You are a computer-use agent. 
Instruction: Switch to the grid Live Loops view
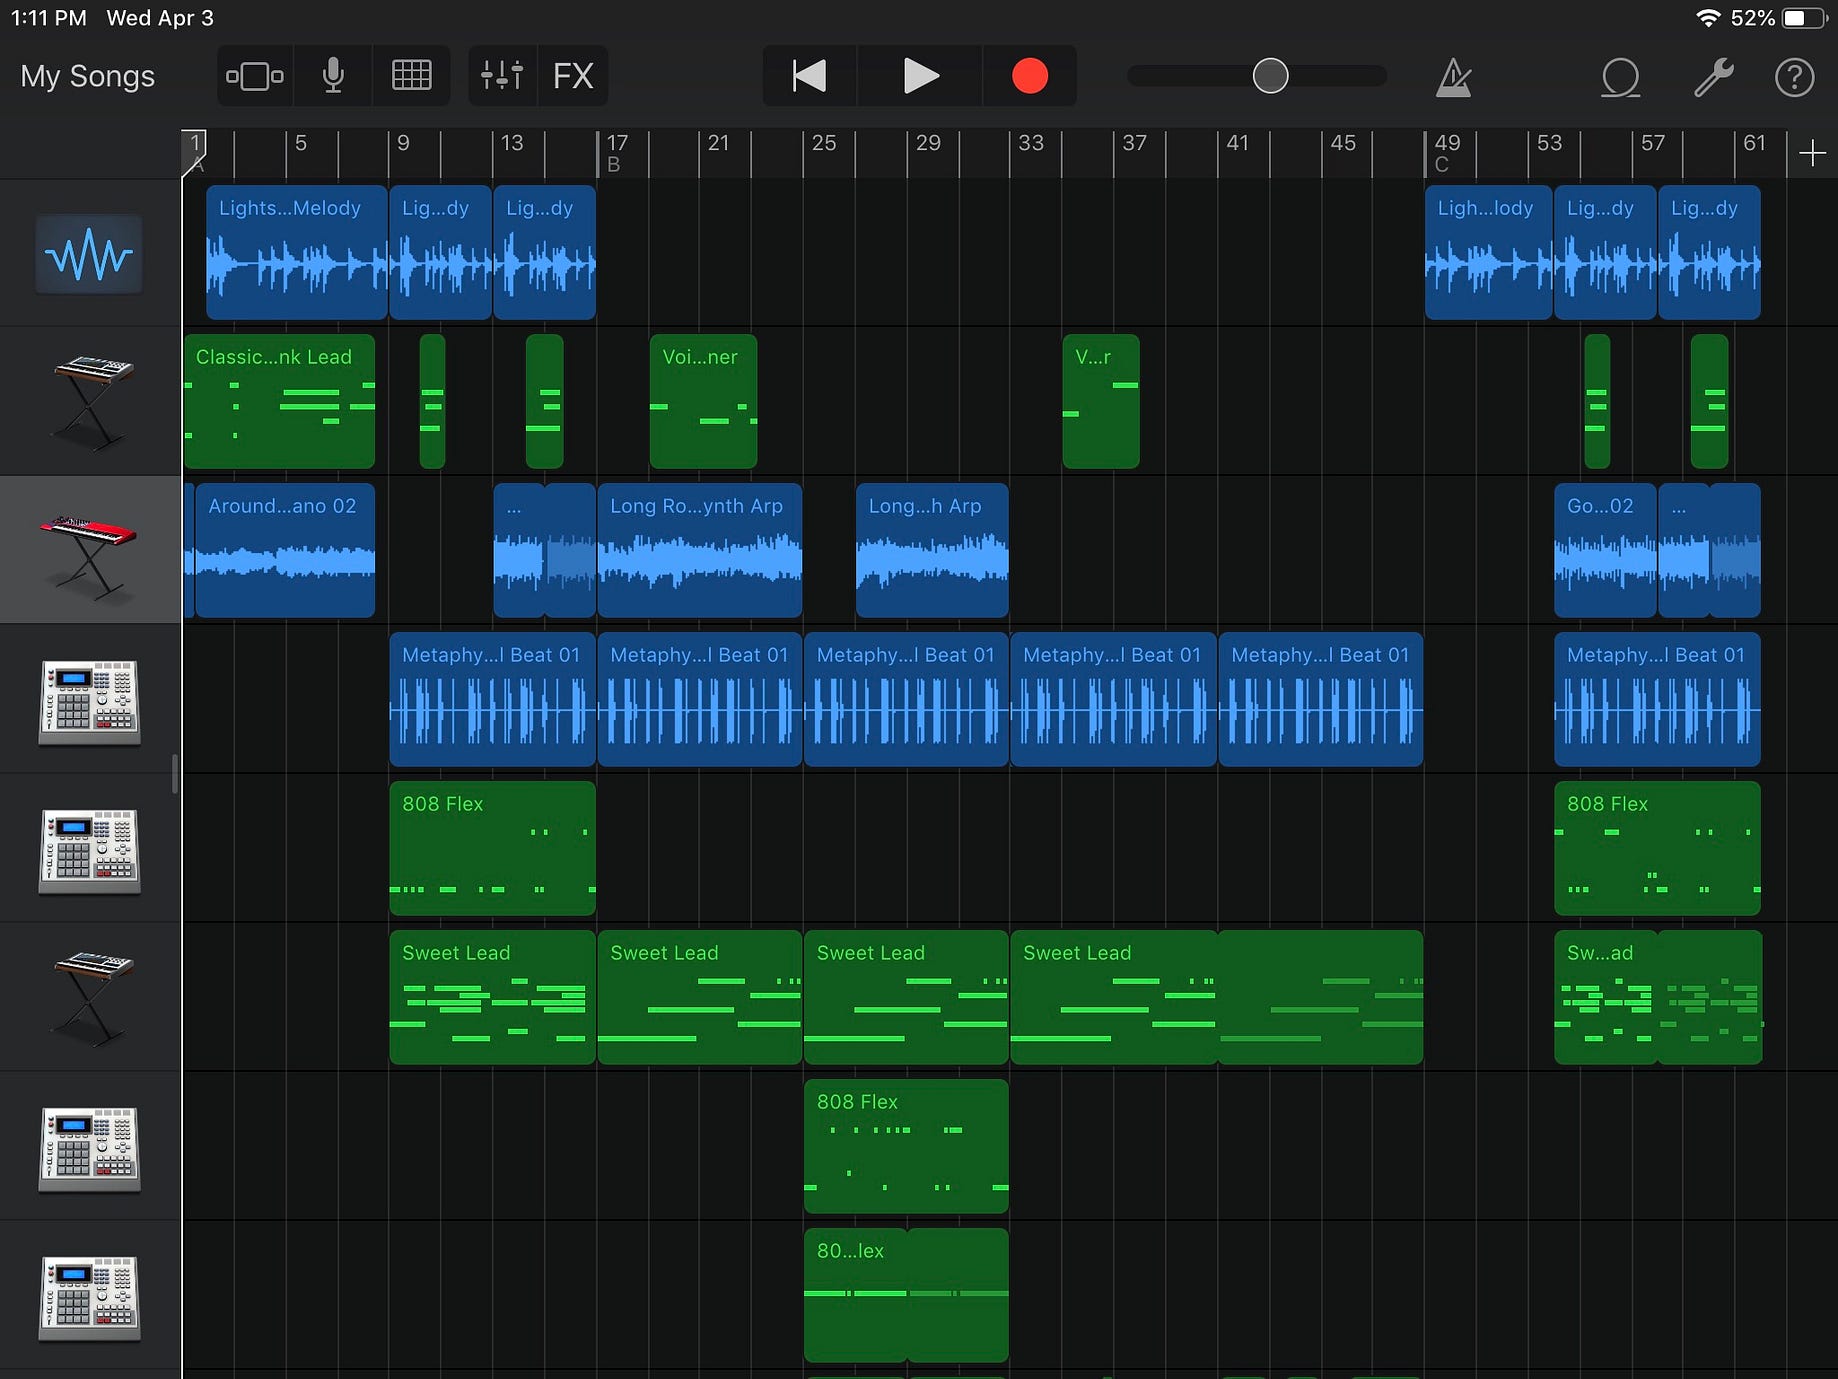coord(412,75)
